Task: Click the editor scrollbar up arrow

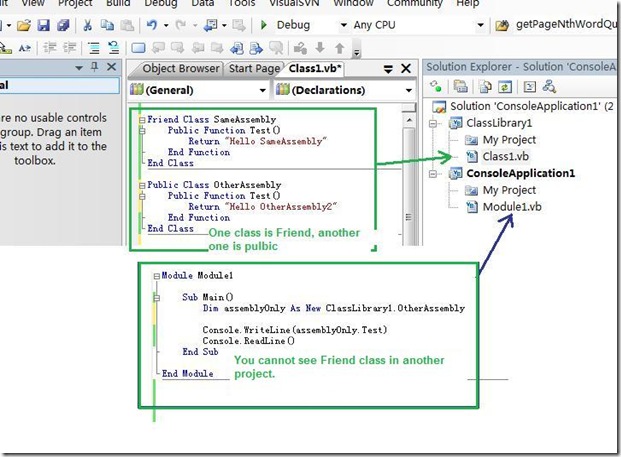Action: 409,120
